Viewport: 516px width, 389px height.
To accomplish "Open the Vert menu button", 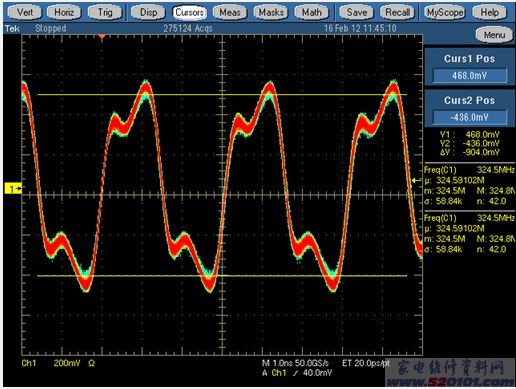I will (25, 13).
